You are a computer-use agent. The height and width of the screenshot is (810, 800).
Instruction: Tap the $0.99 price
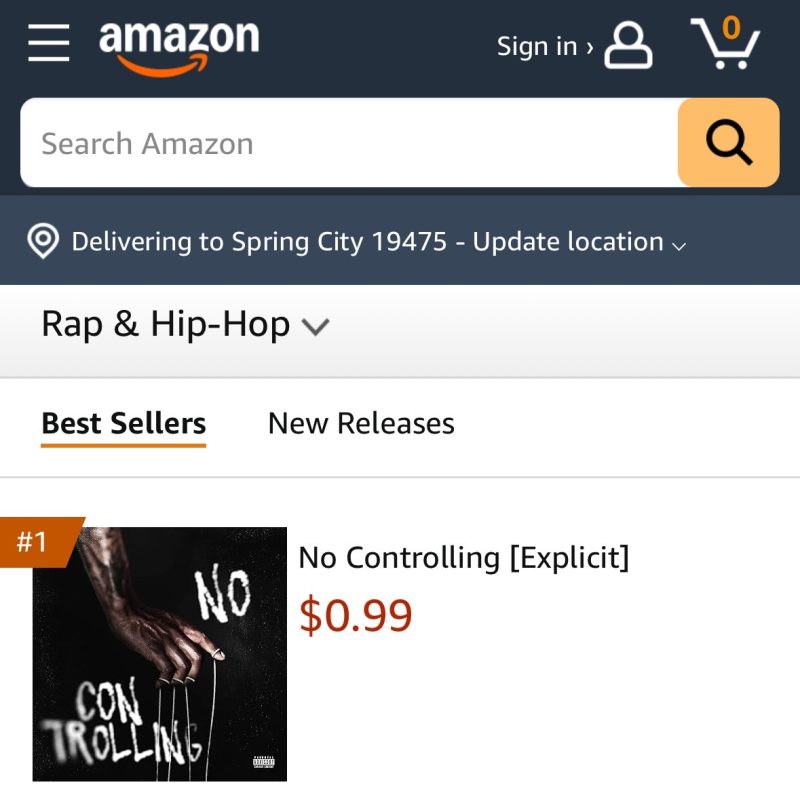(355, 615)
